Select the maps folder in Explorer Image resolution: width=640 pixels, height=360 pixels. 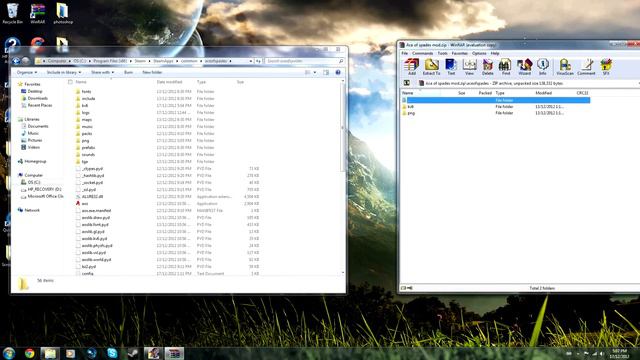[x=87, y=120]
